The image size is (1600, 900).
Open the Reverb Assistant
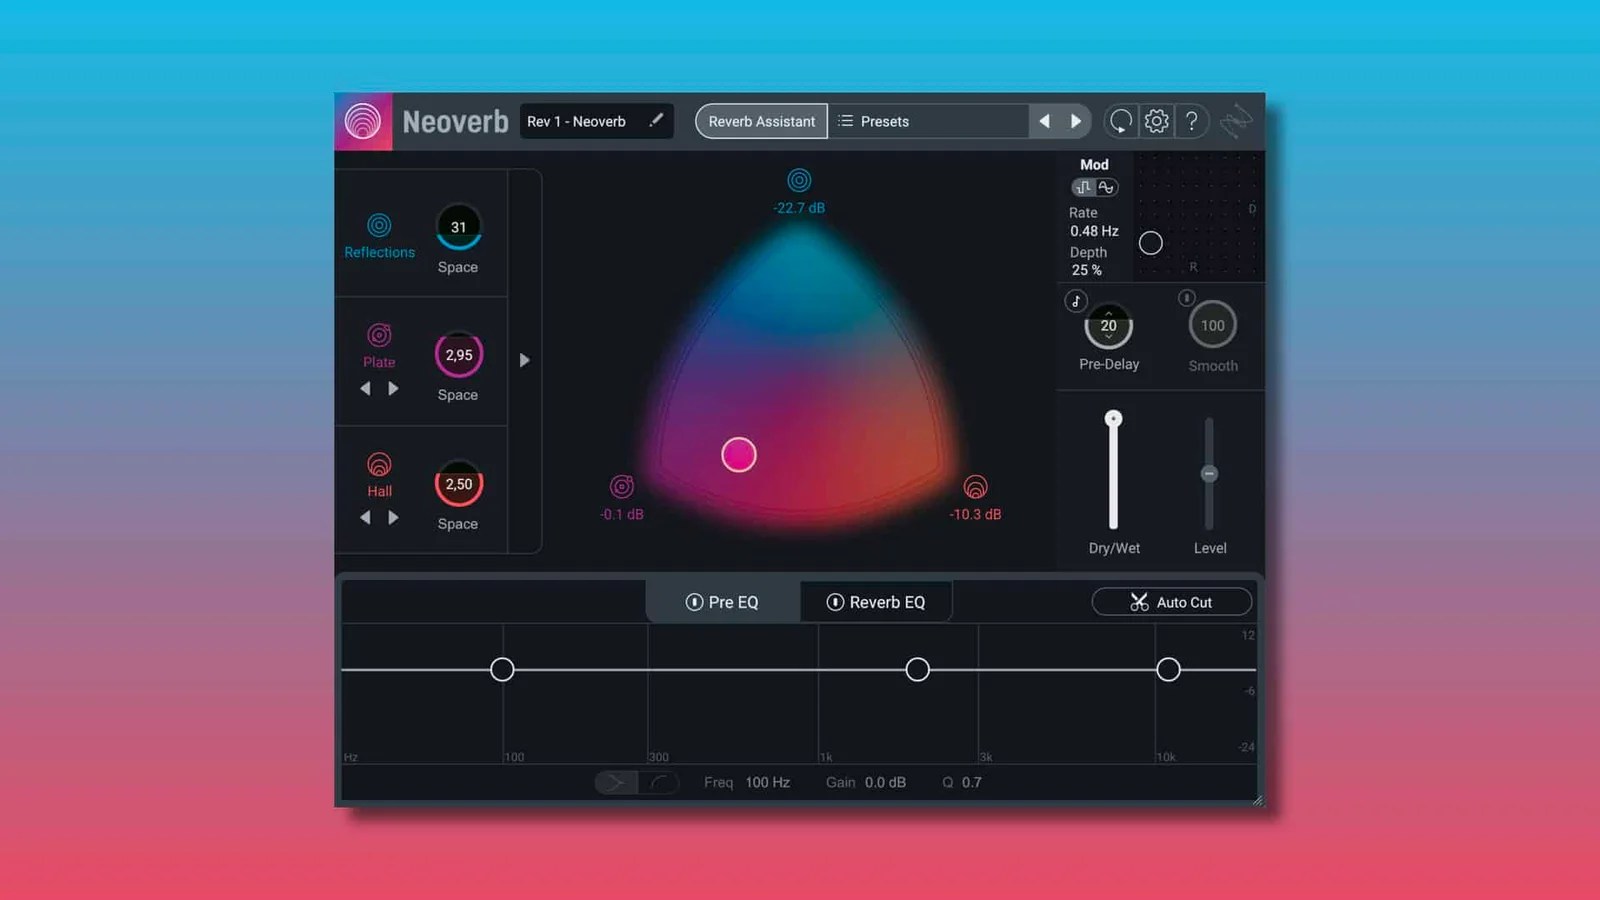[x=761, y=121]
